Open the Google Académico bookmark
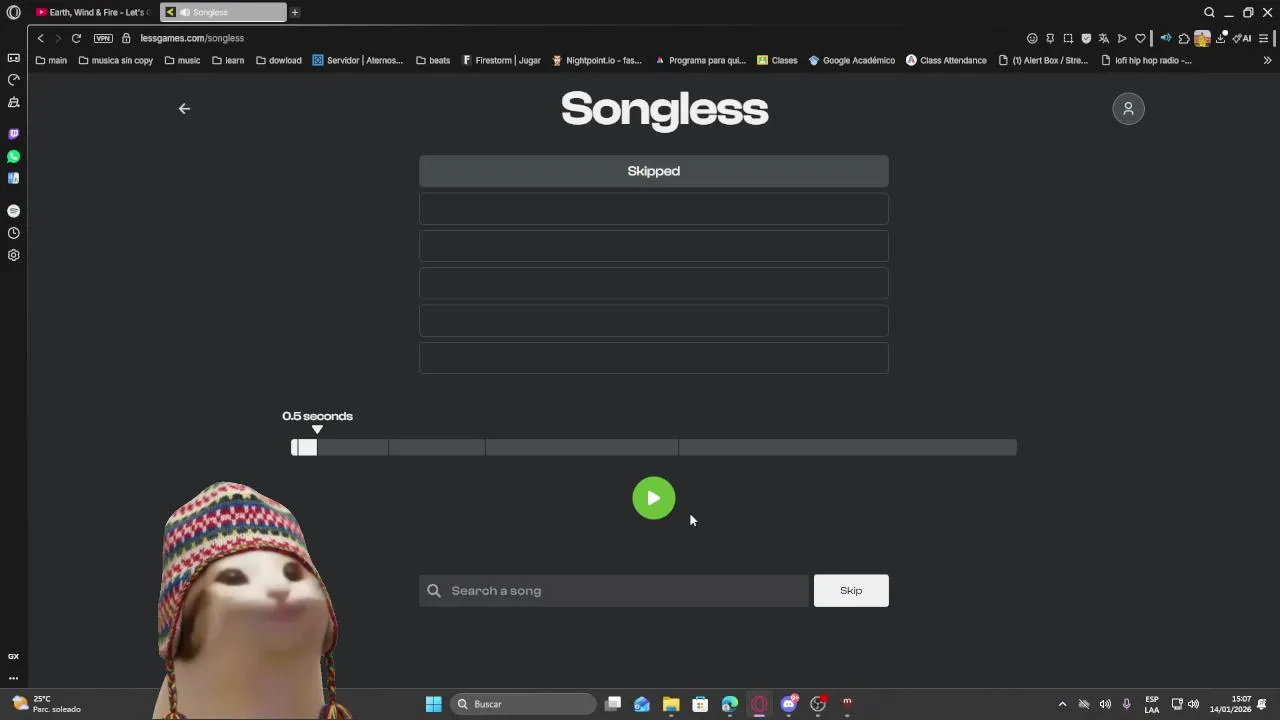 [x=851, y=60]
